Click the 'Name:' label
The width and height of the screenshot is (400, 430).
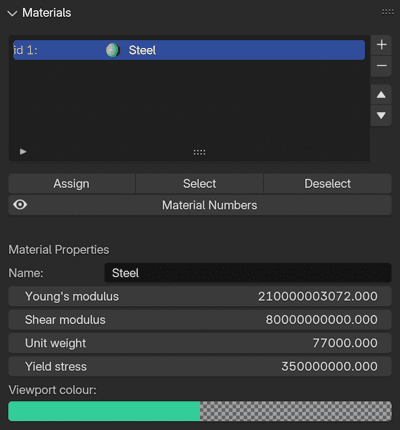[x=26, y=273]
